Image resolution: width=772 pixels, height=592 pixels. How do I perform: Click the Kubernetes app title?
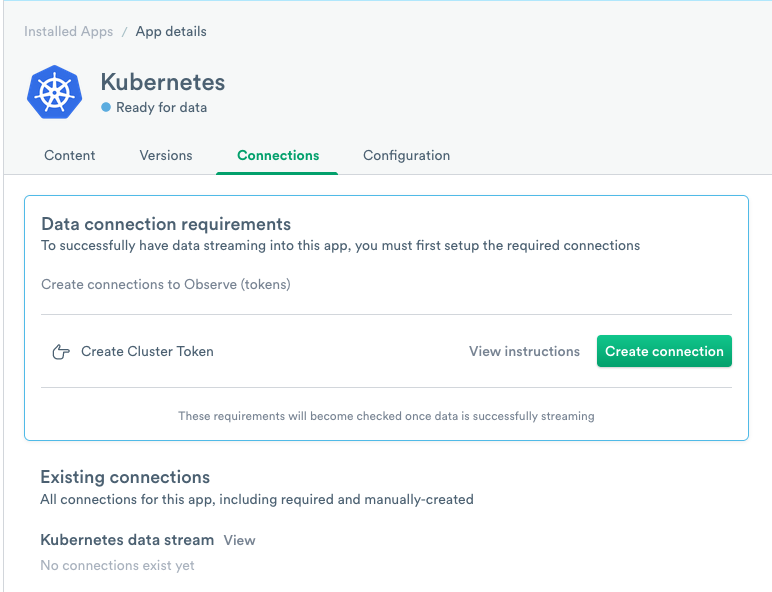[x=162, y=82]
